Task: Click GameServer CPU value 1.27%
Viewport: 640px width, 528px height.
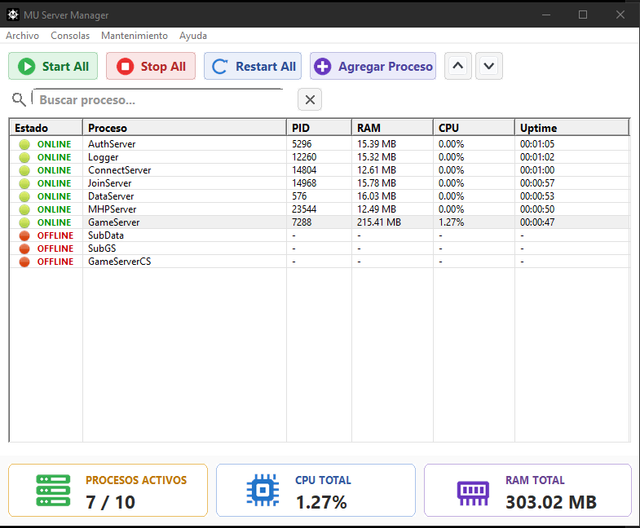Action: click(x=451, y=222)
